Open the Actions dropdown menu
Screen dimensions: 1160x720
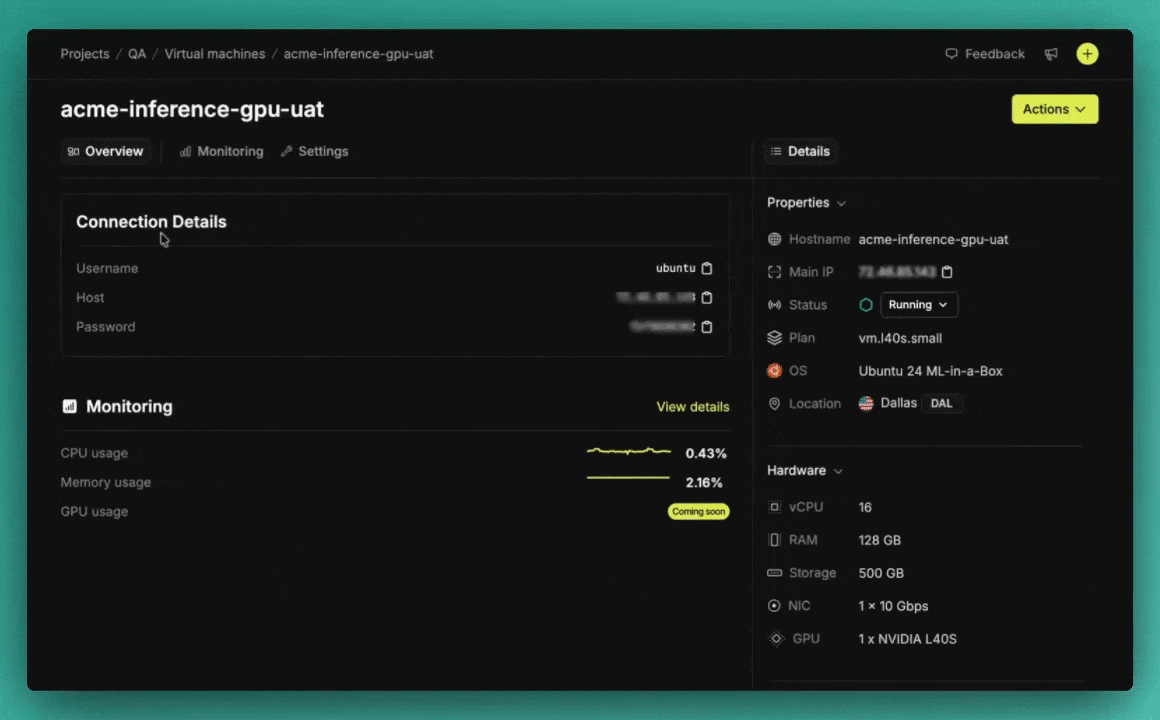pos(1054,109)
